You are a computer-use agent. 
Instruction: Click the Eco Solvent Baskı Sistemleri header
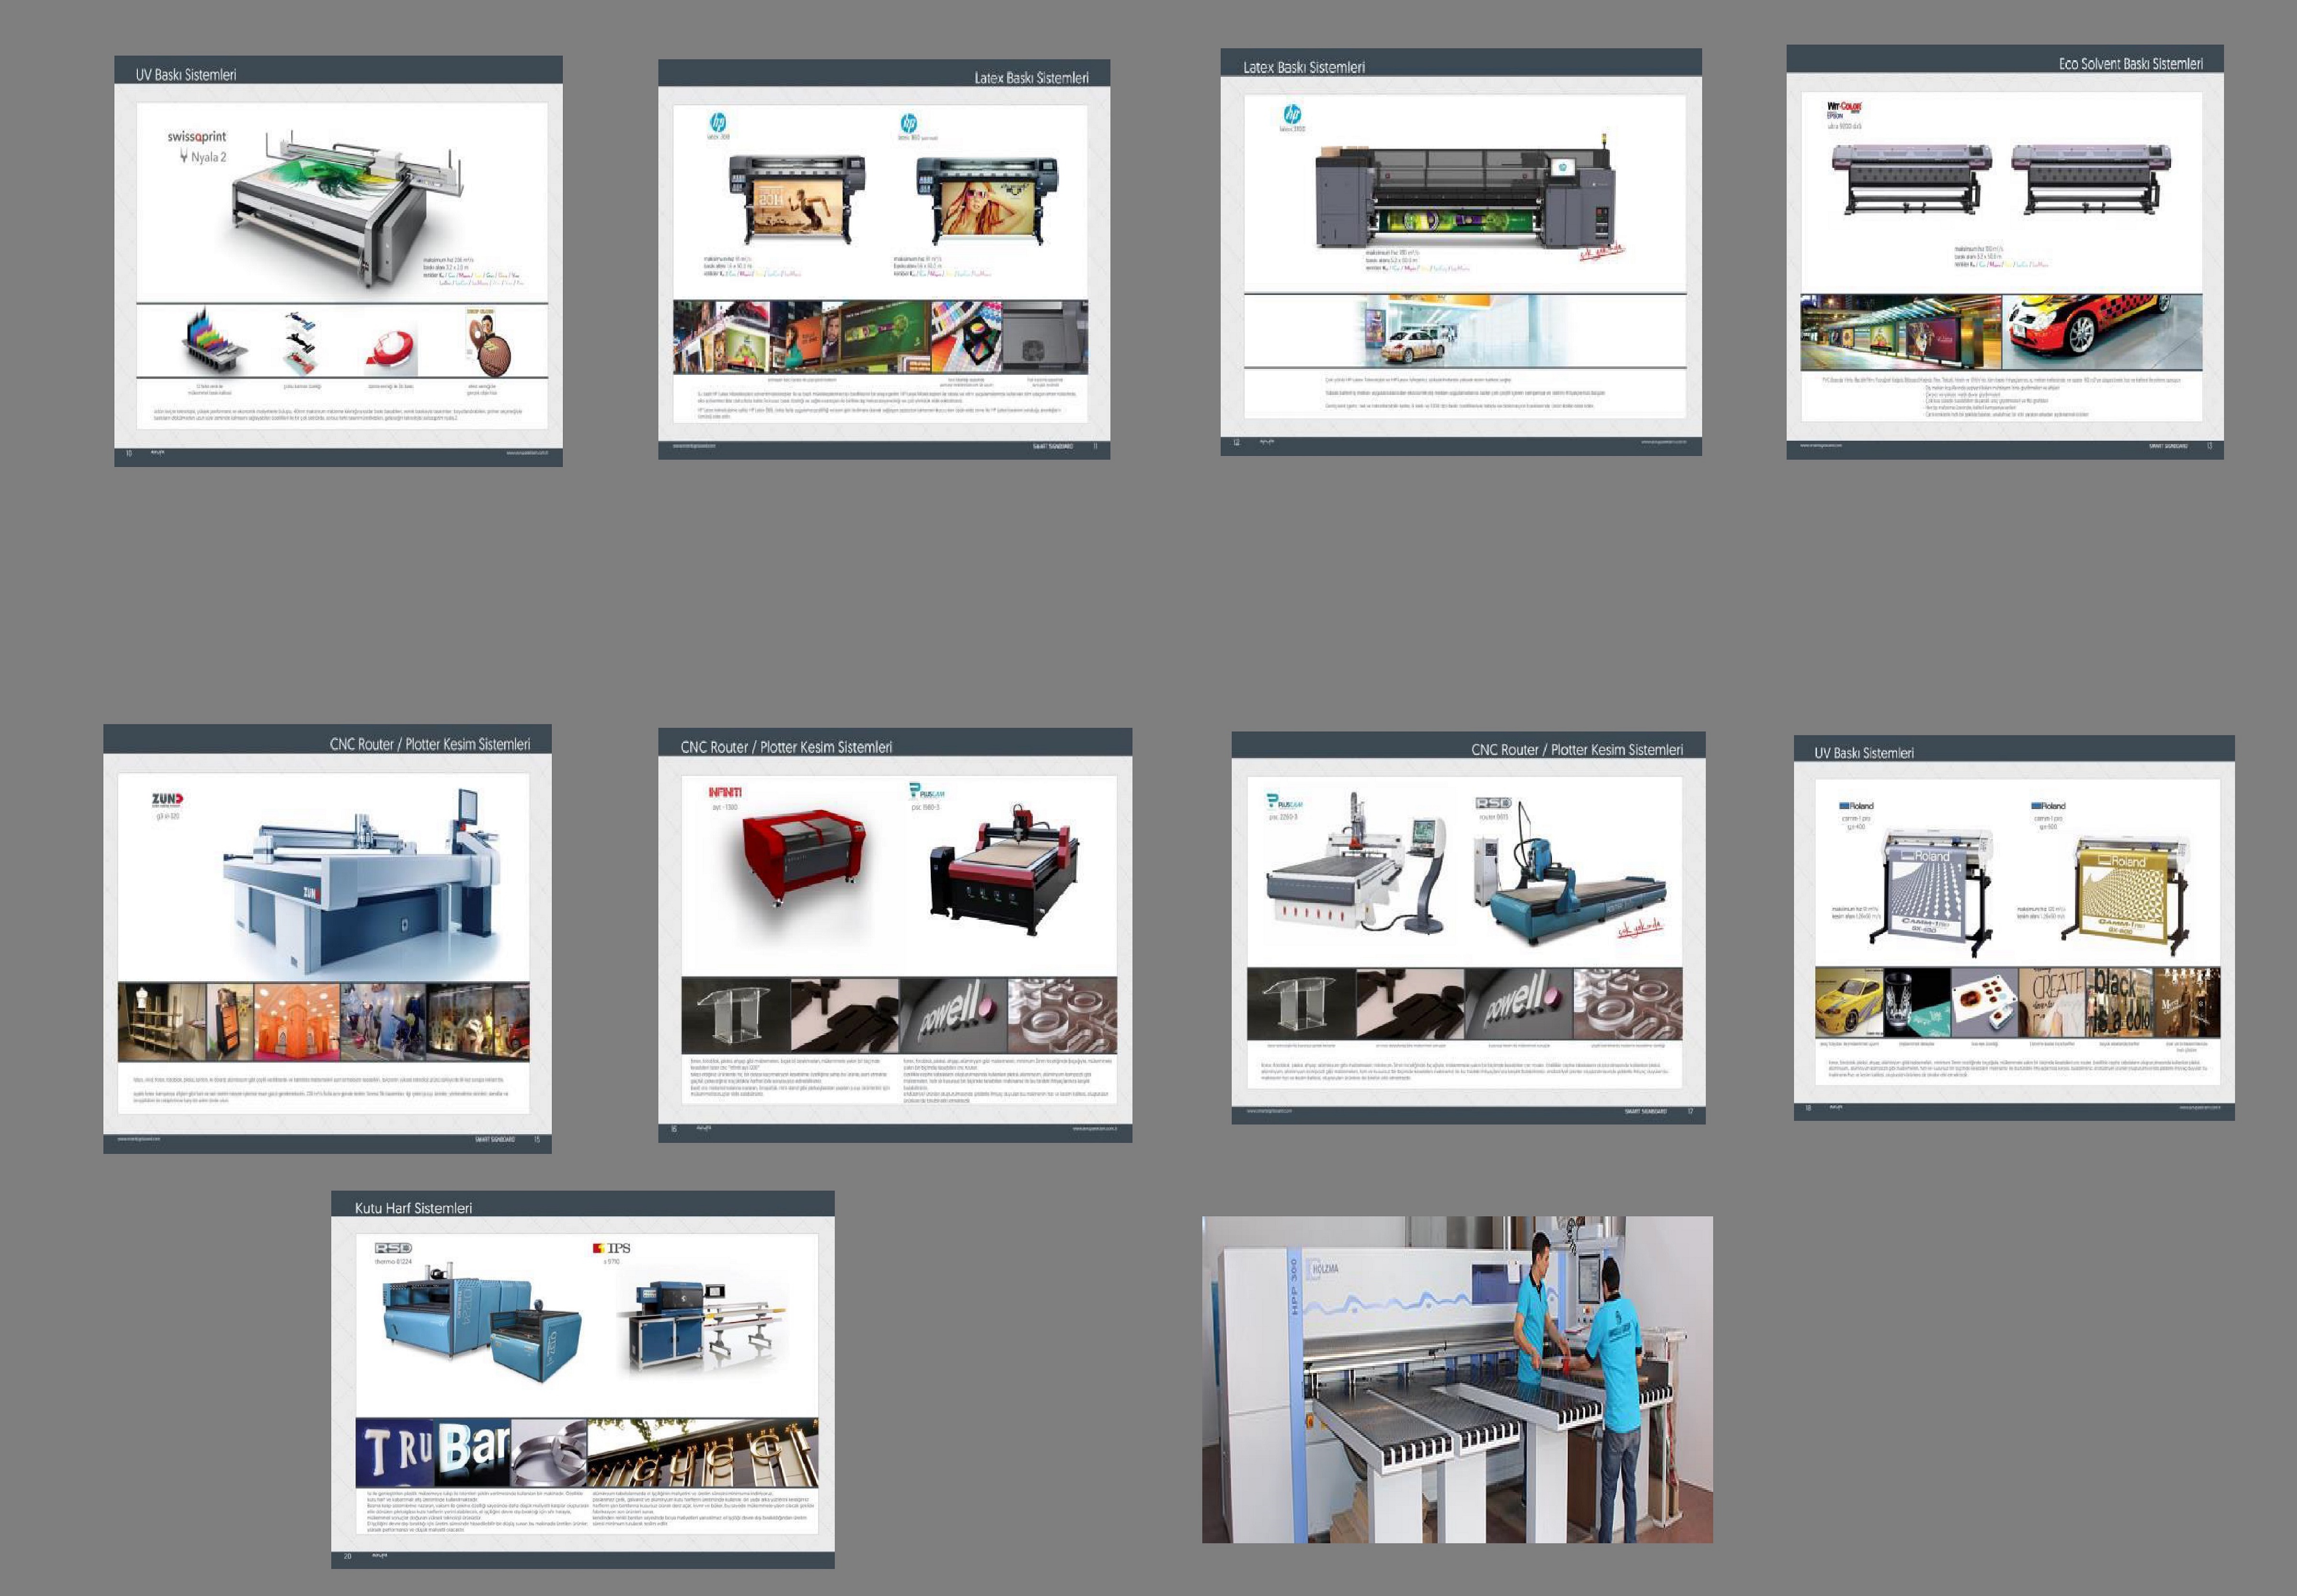pos(2130,64)
